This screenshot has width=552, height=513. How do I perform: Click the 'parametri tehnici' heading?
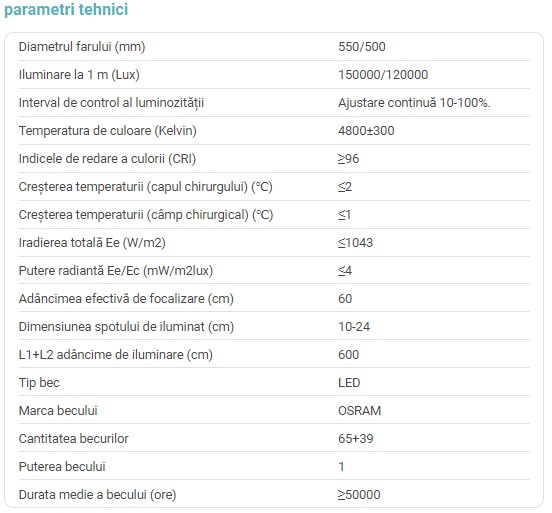66,10
